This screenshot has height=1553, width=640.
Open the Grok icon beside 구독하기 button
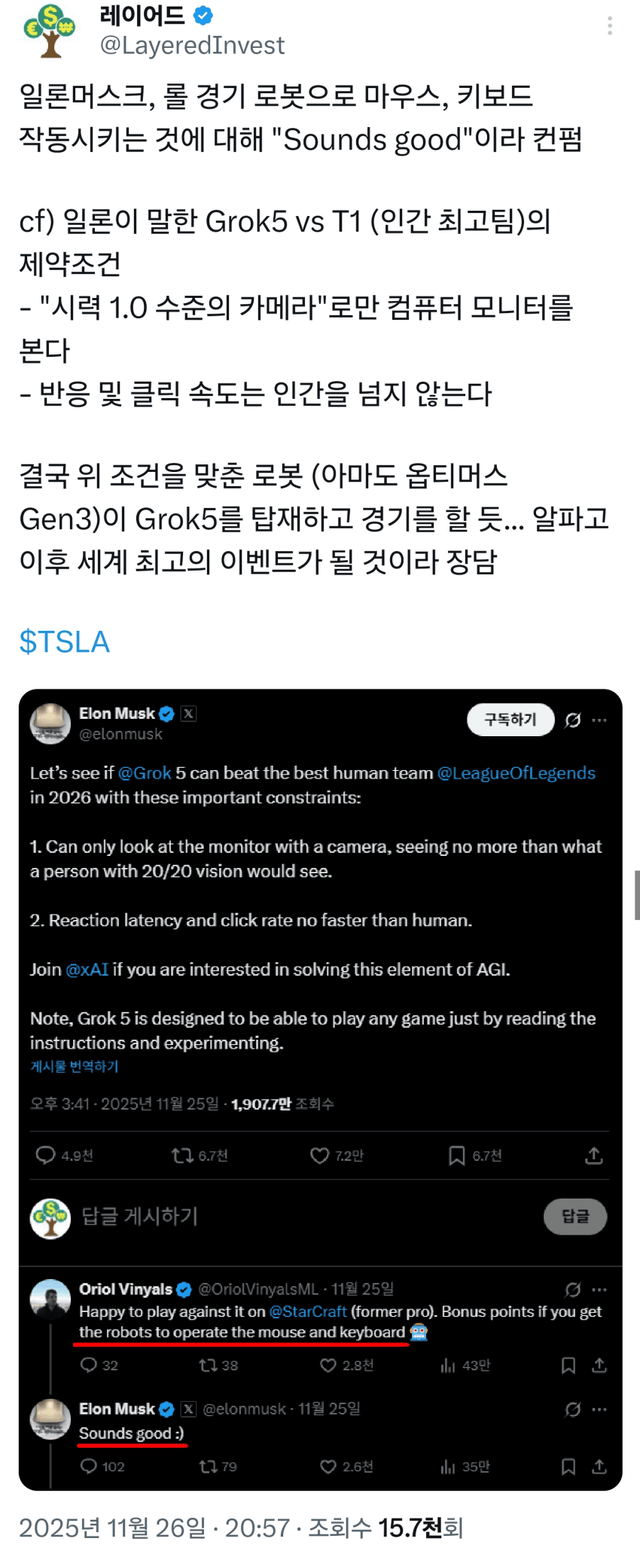(x=574, y=719)
